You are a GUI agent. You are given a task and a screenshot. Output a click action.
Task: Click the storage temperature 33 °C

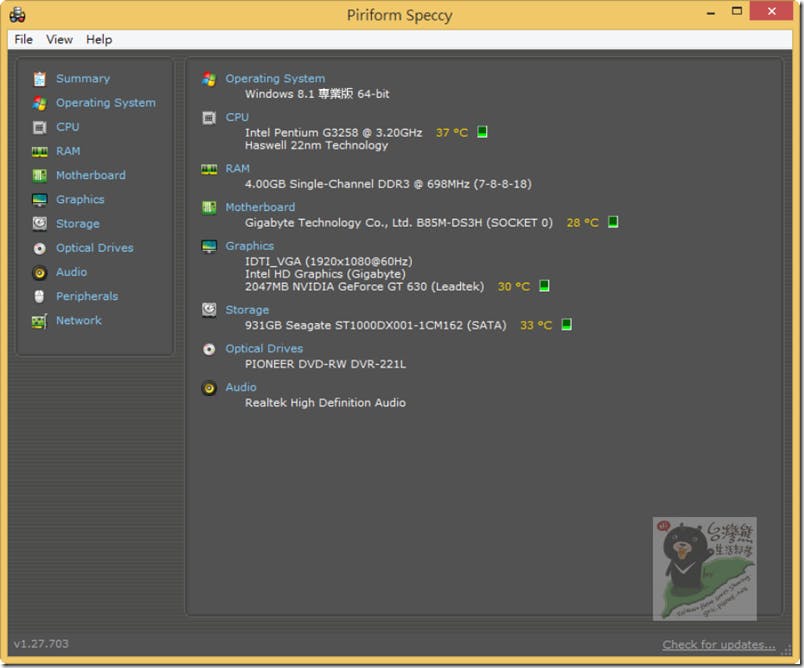coord(536,326)
